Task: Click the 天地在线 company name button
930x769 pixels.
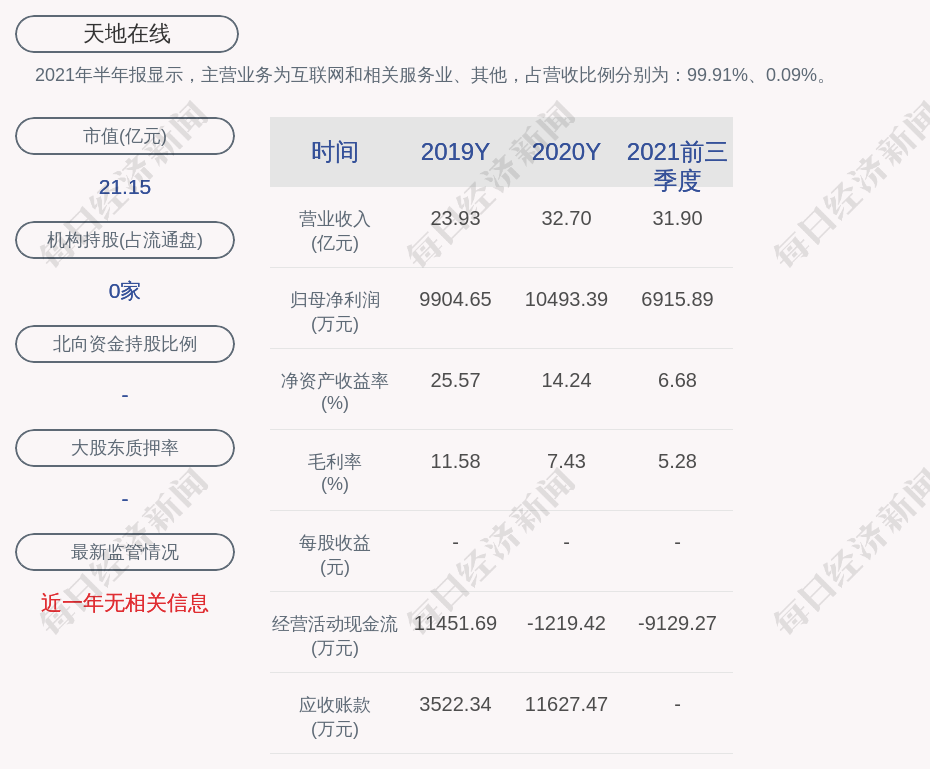Action: (x=126, y=34)
